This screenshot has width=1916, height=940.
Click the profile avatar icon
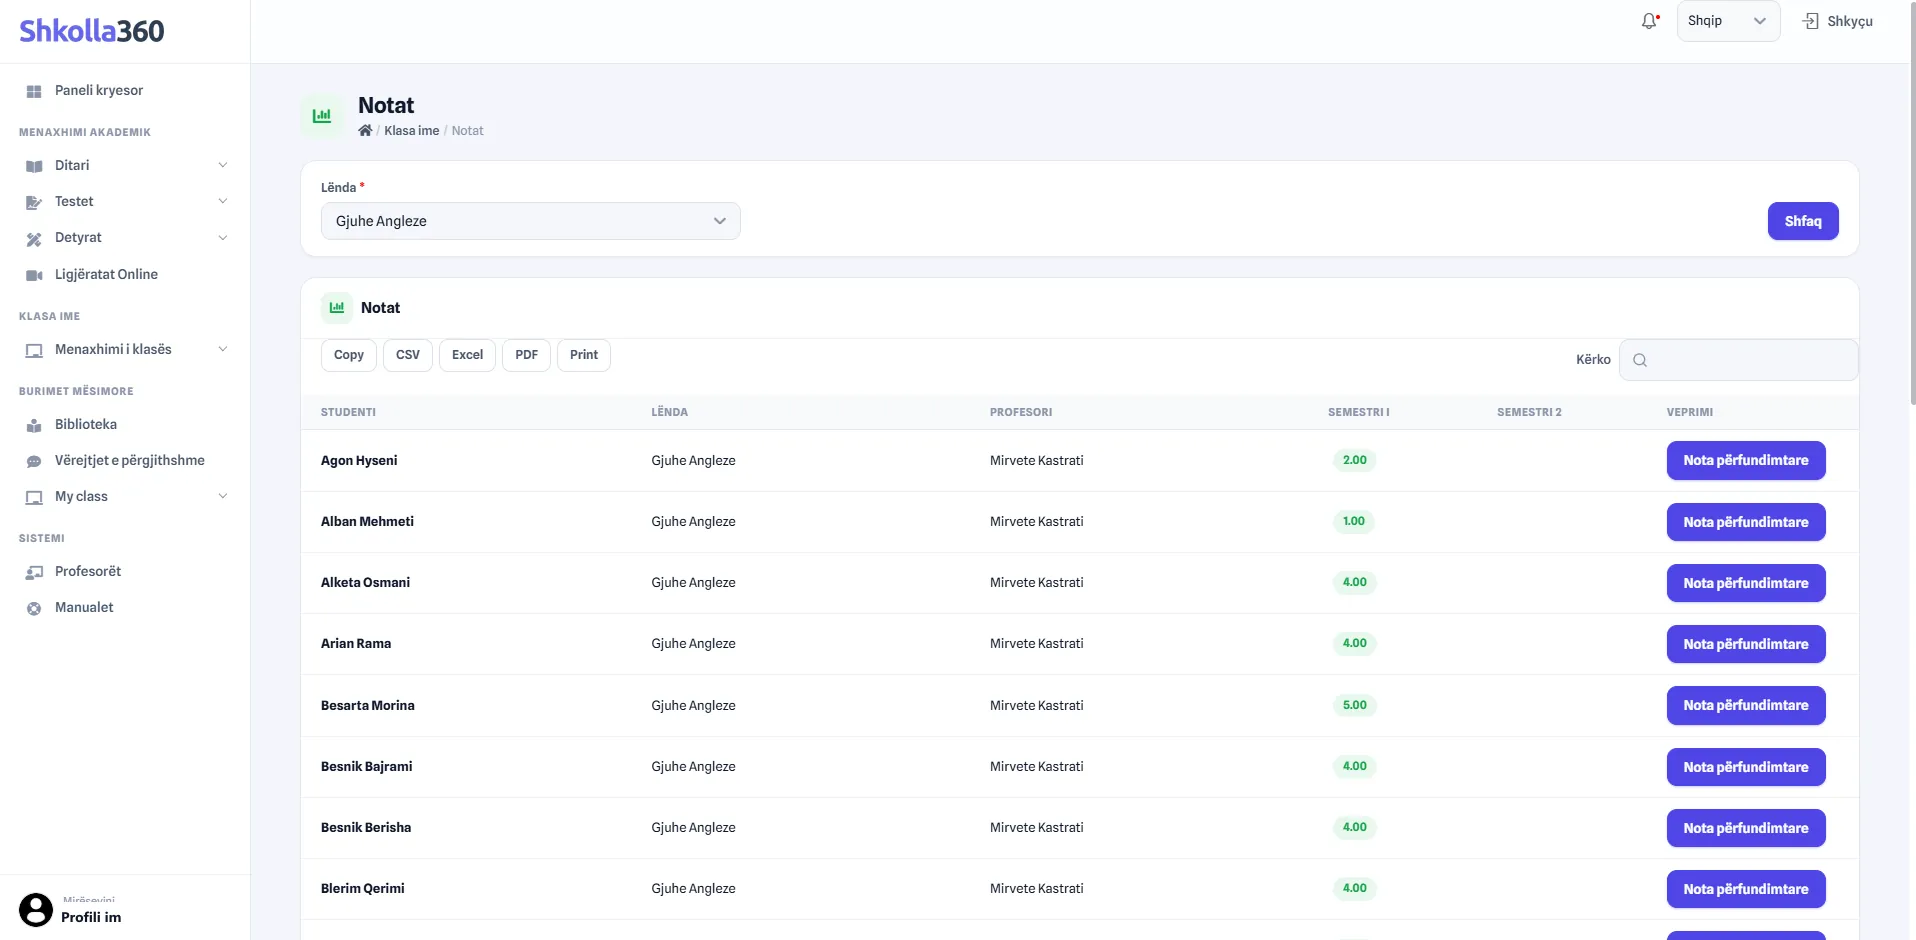click(36, 910)
